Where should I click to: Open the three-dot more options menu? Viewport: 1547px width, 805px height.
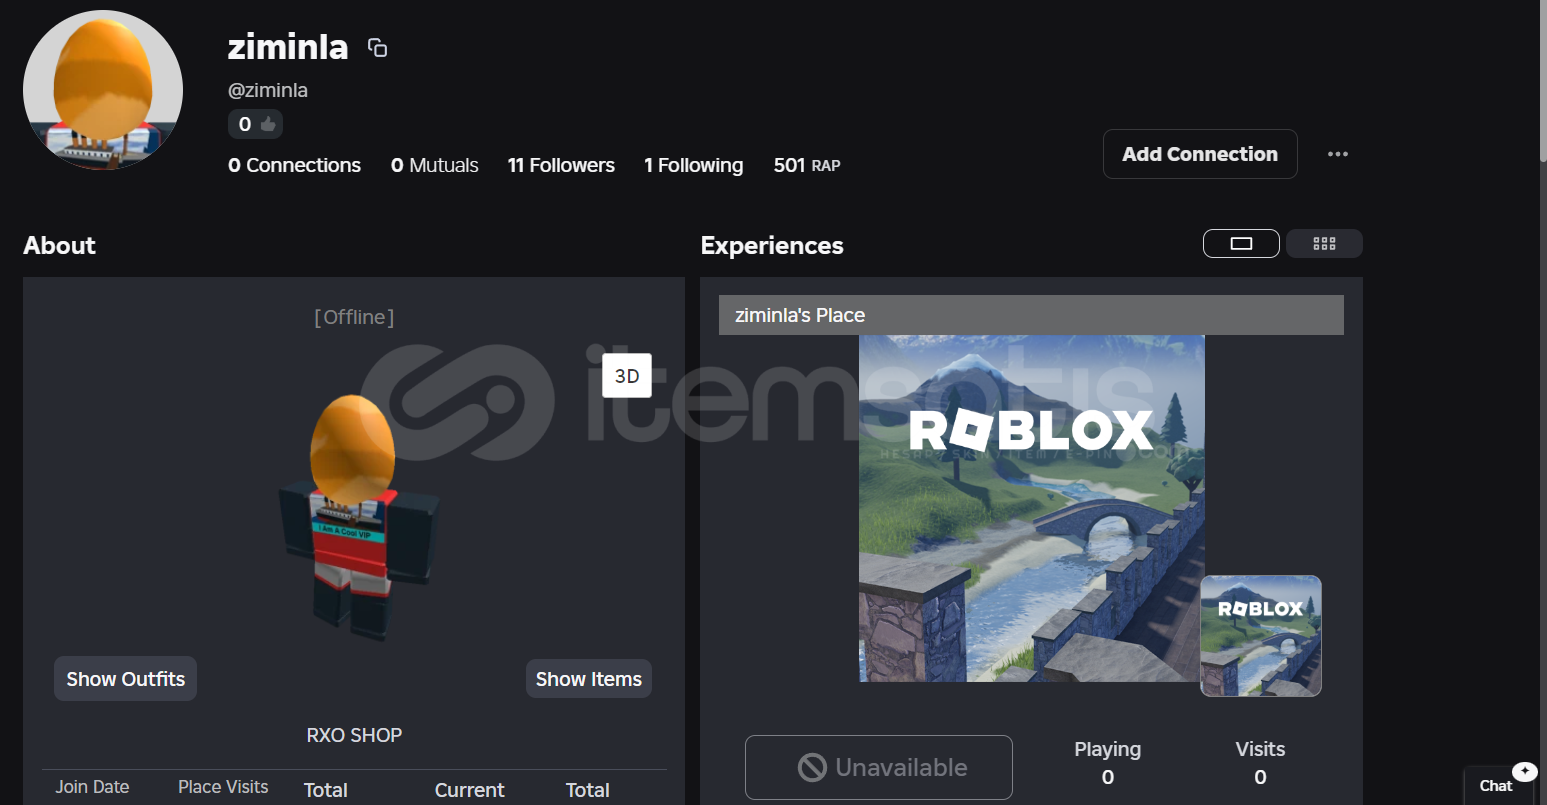1338,154
